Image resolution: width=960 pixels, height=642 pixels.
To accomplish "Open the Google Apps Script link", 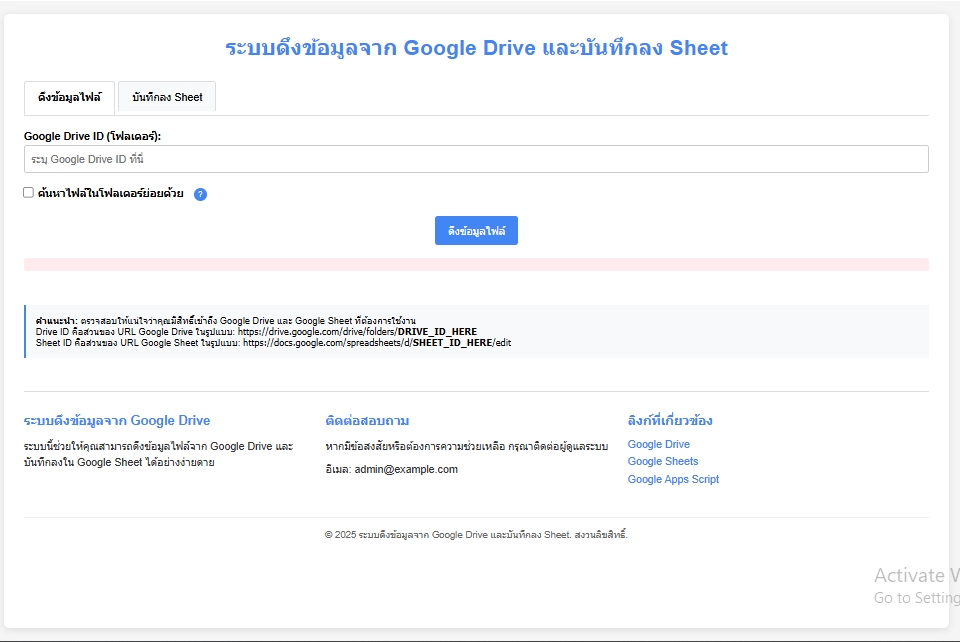I will (673, 479).
